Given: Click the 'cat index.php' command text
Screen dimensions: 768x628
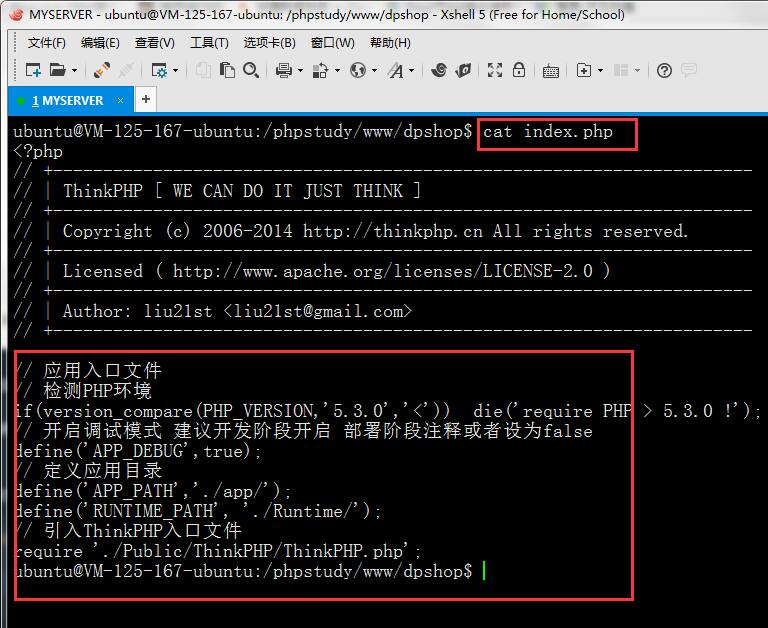Looking at the screenshot, I should pyautogui.click(x=548, y=132).
